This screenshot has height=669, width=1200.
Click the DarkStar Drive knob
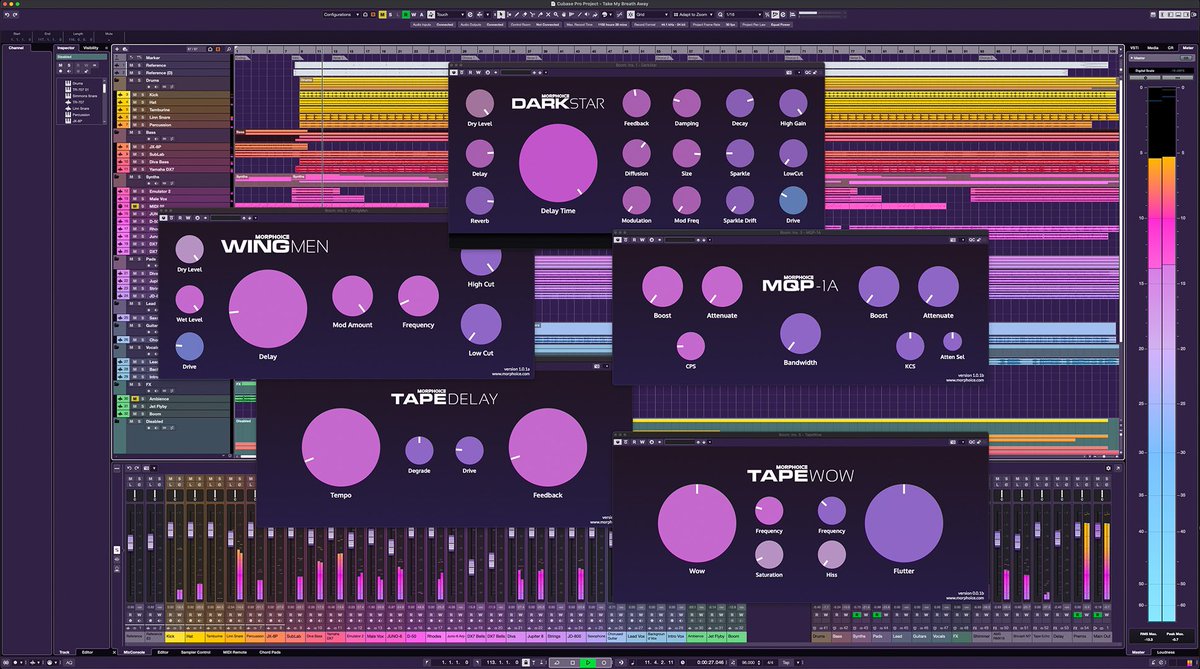tap(793, 201)
